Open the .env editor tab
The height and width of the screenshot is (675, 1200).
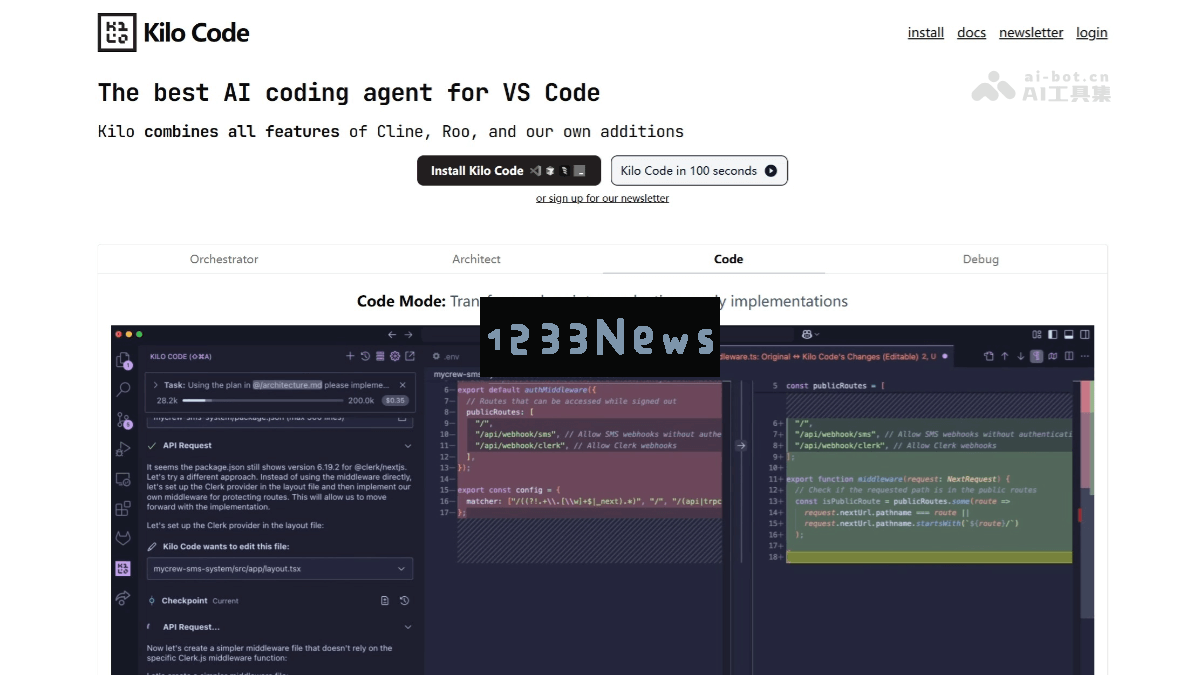click(446, 356)
